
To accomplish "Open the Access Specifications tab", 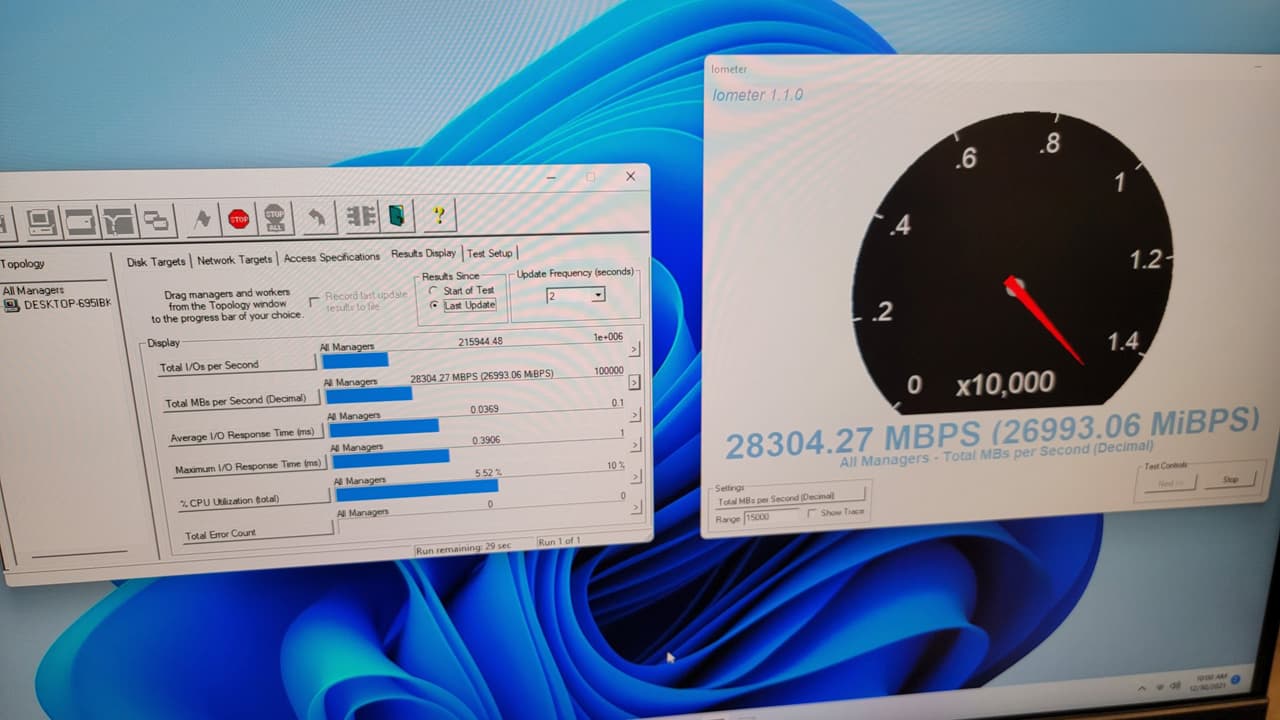I will [x=331, y=257].
